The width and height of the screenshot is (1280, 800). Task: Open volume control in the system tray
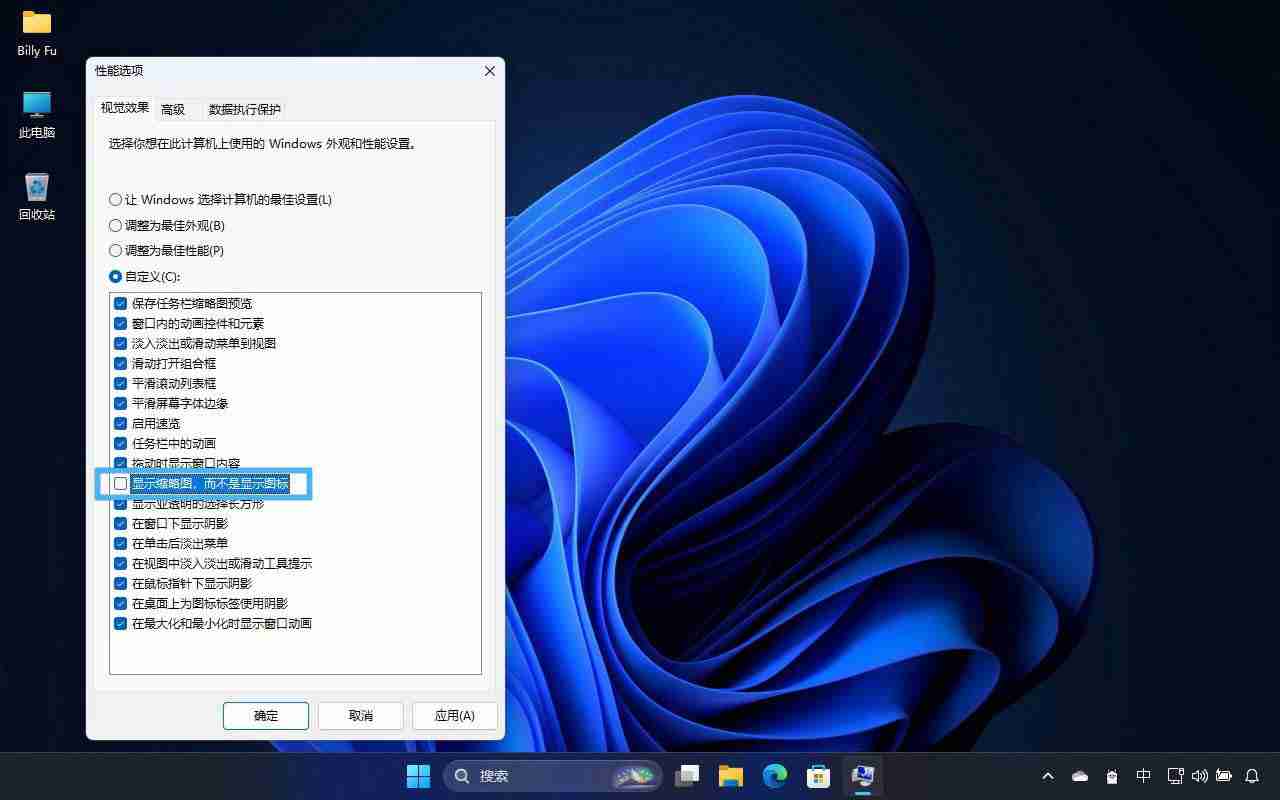[1199, 775]
